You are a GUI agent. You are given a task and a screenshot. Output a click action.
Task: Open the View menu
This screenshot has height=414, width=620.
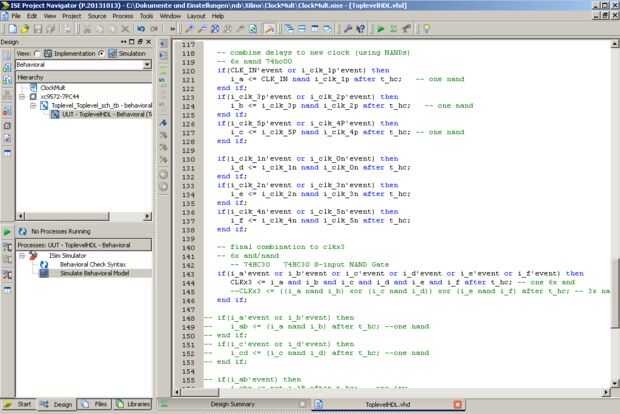point(49,16)
